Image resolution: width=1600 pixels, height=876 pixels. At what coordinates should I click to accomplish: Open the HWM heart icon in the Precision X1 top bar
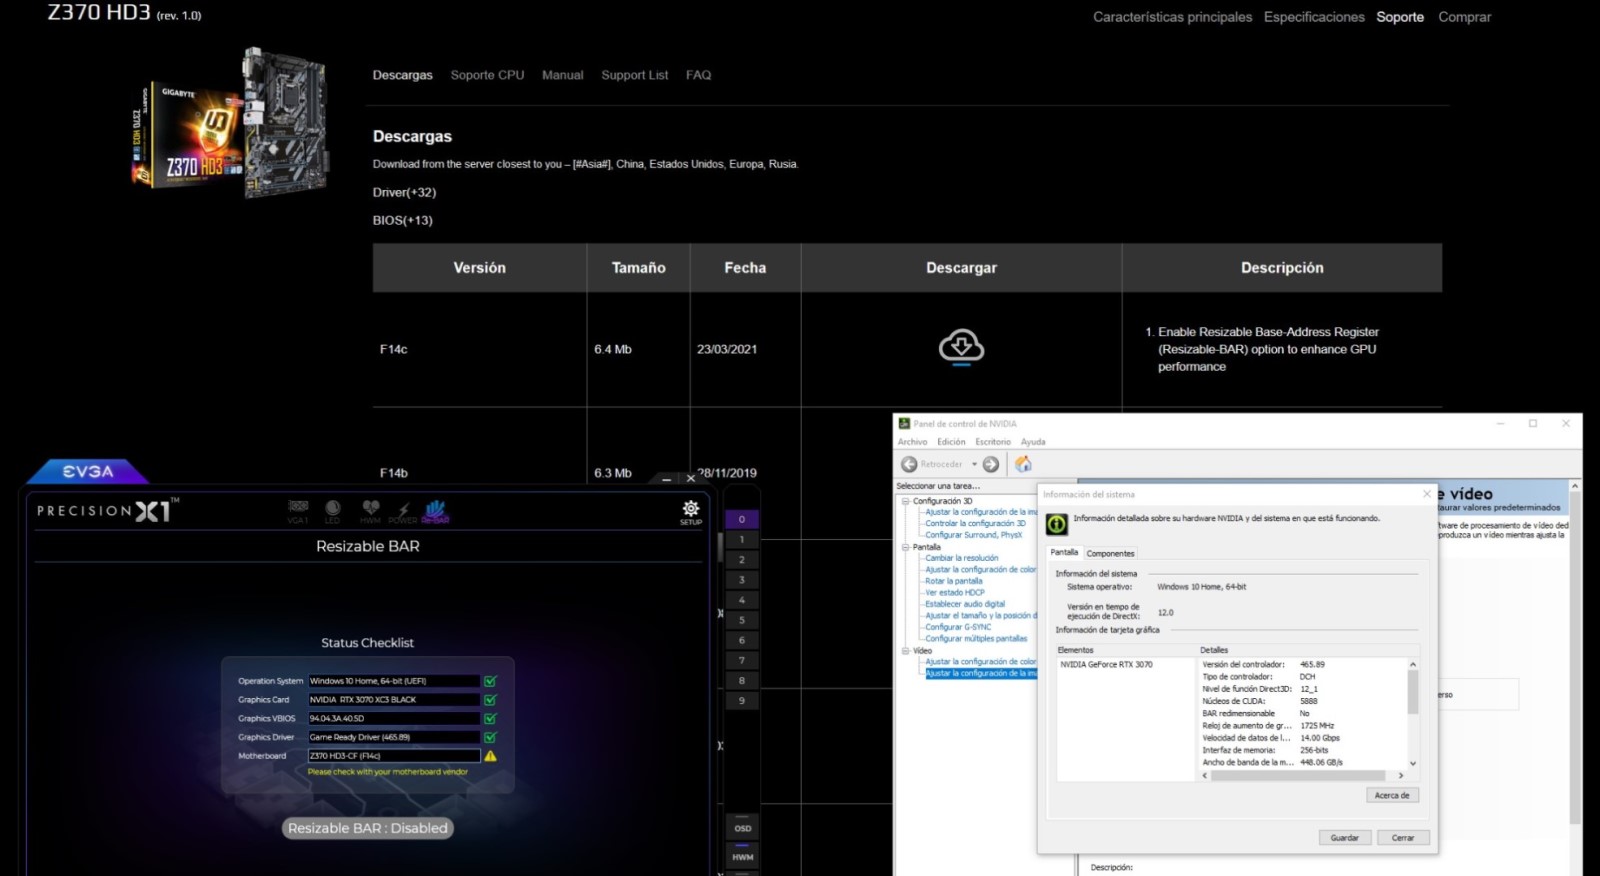coord(370,511)
